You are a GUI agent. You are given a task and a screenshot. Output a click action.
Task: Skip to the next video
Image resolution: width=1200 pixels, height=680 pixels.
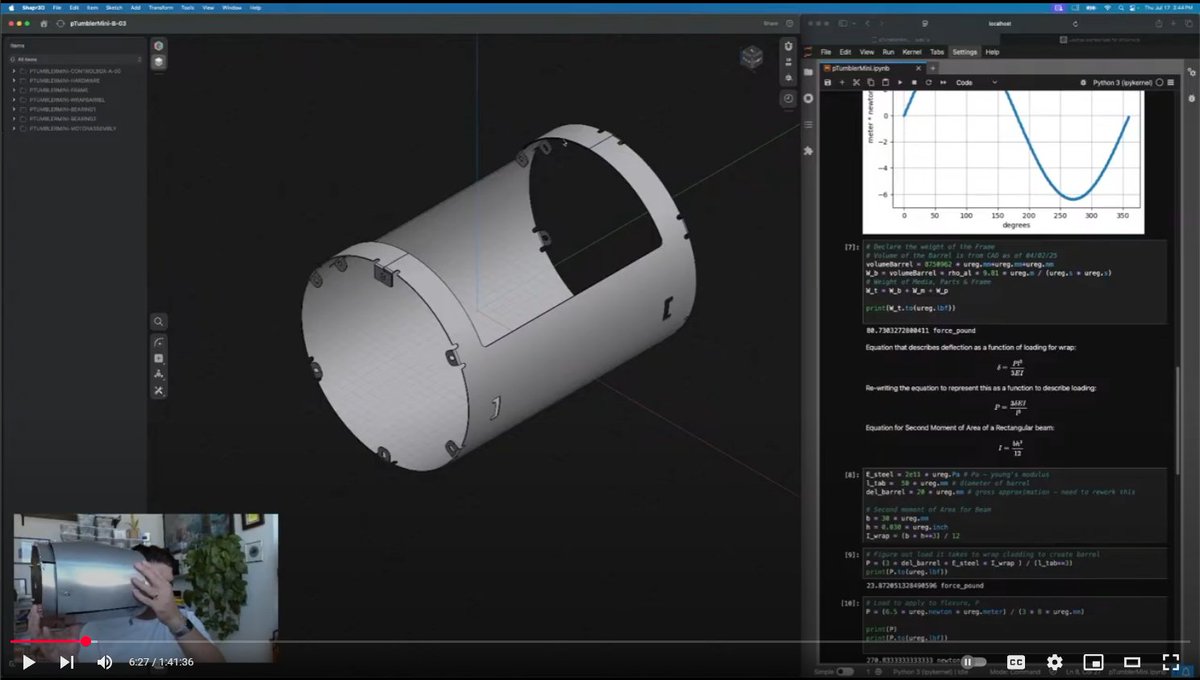[66, 662]
